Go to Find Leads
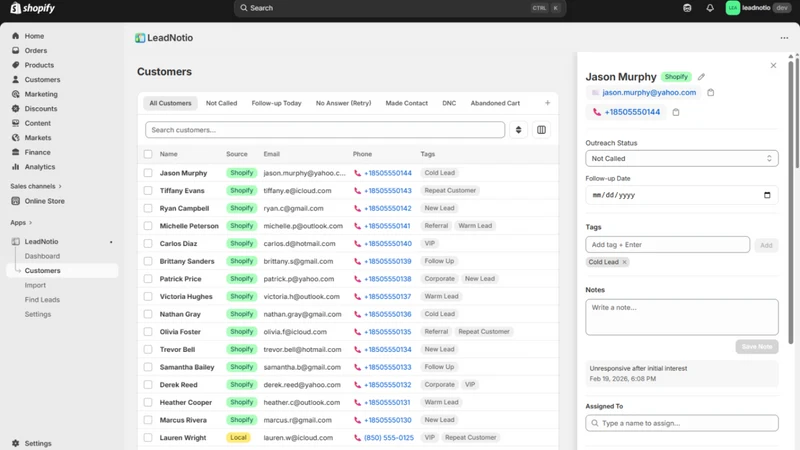Viewport: 800px width, 450px height. coord(42,299)
